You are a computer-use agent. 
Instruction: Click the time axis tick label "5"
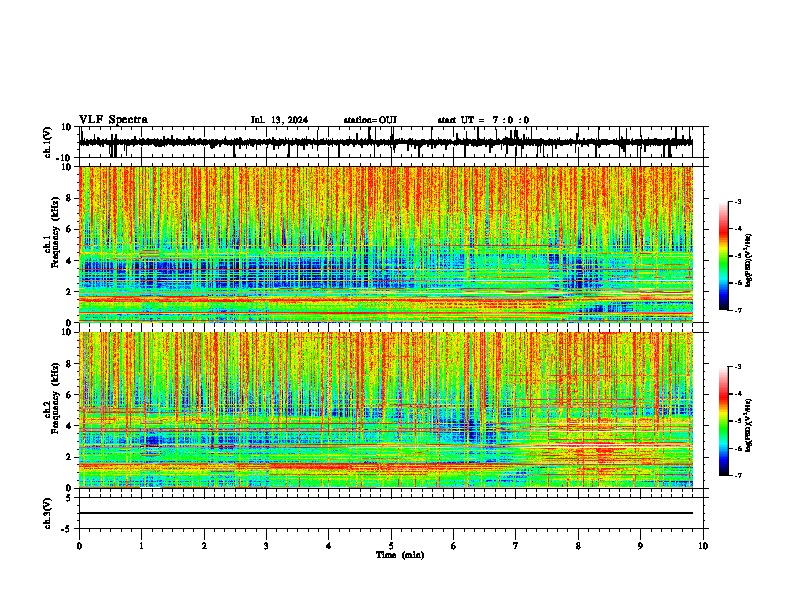(391, 546)
